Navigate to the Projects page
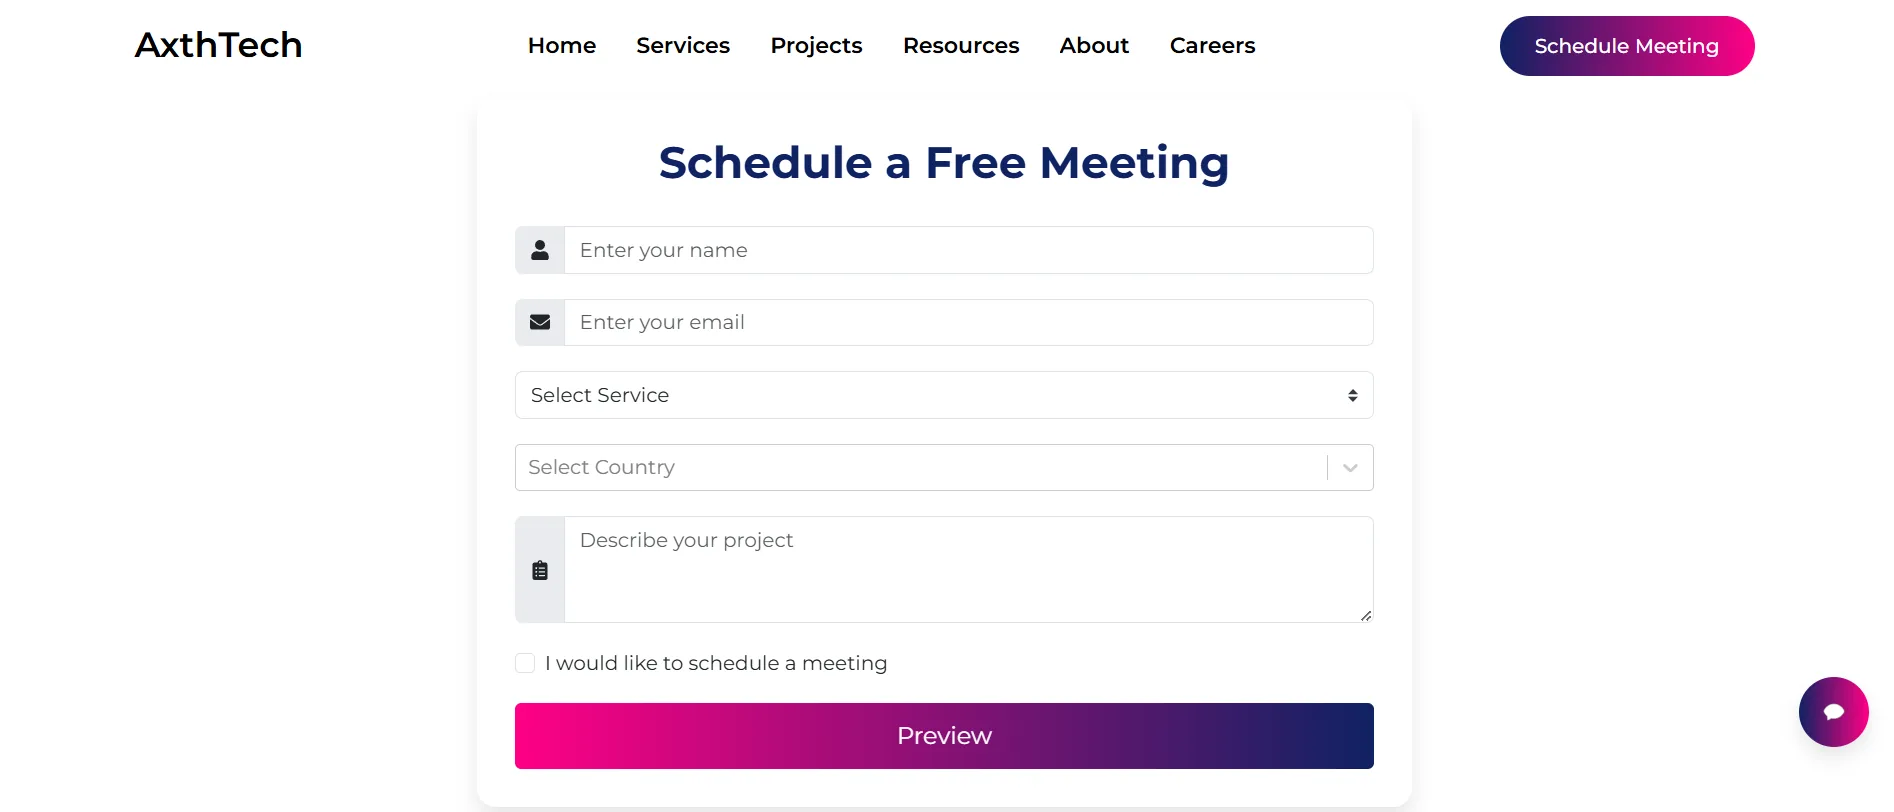The width and height of the screenshot is (1894, 812). click(x=816, y=45)
